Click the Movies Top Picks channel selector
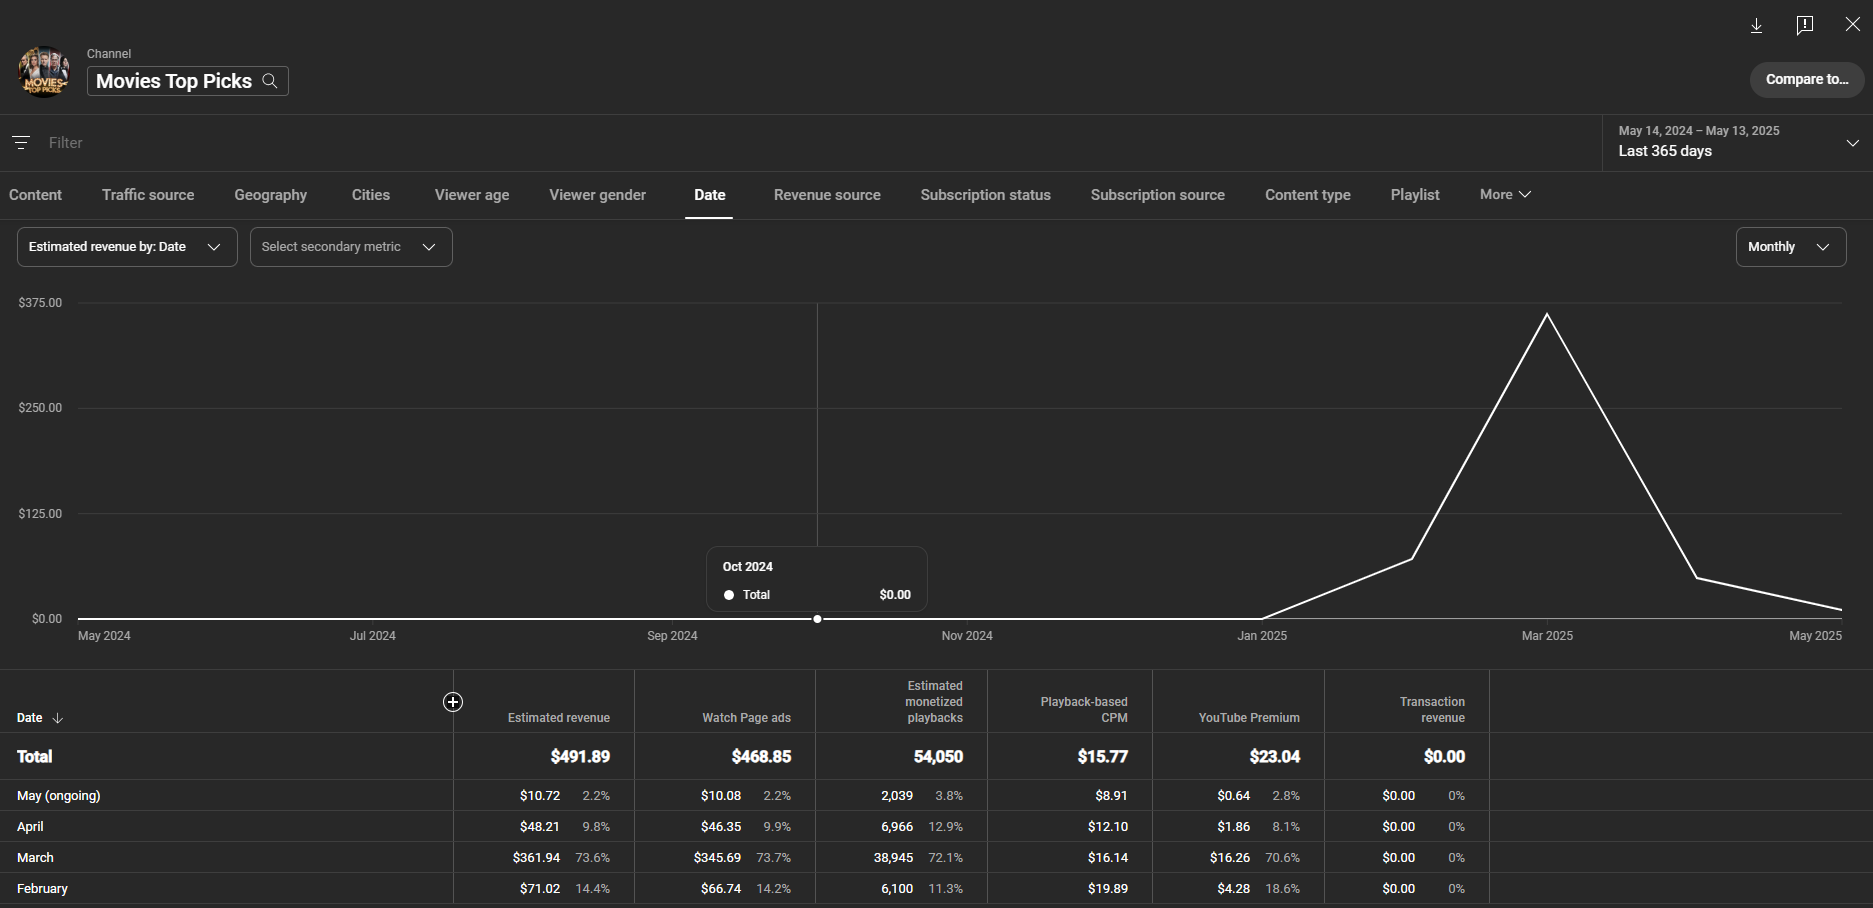 point(188,81)
